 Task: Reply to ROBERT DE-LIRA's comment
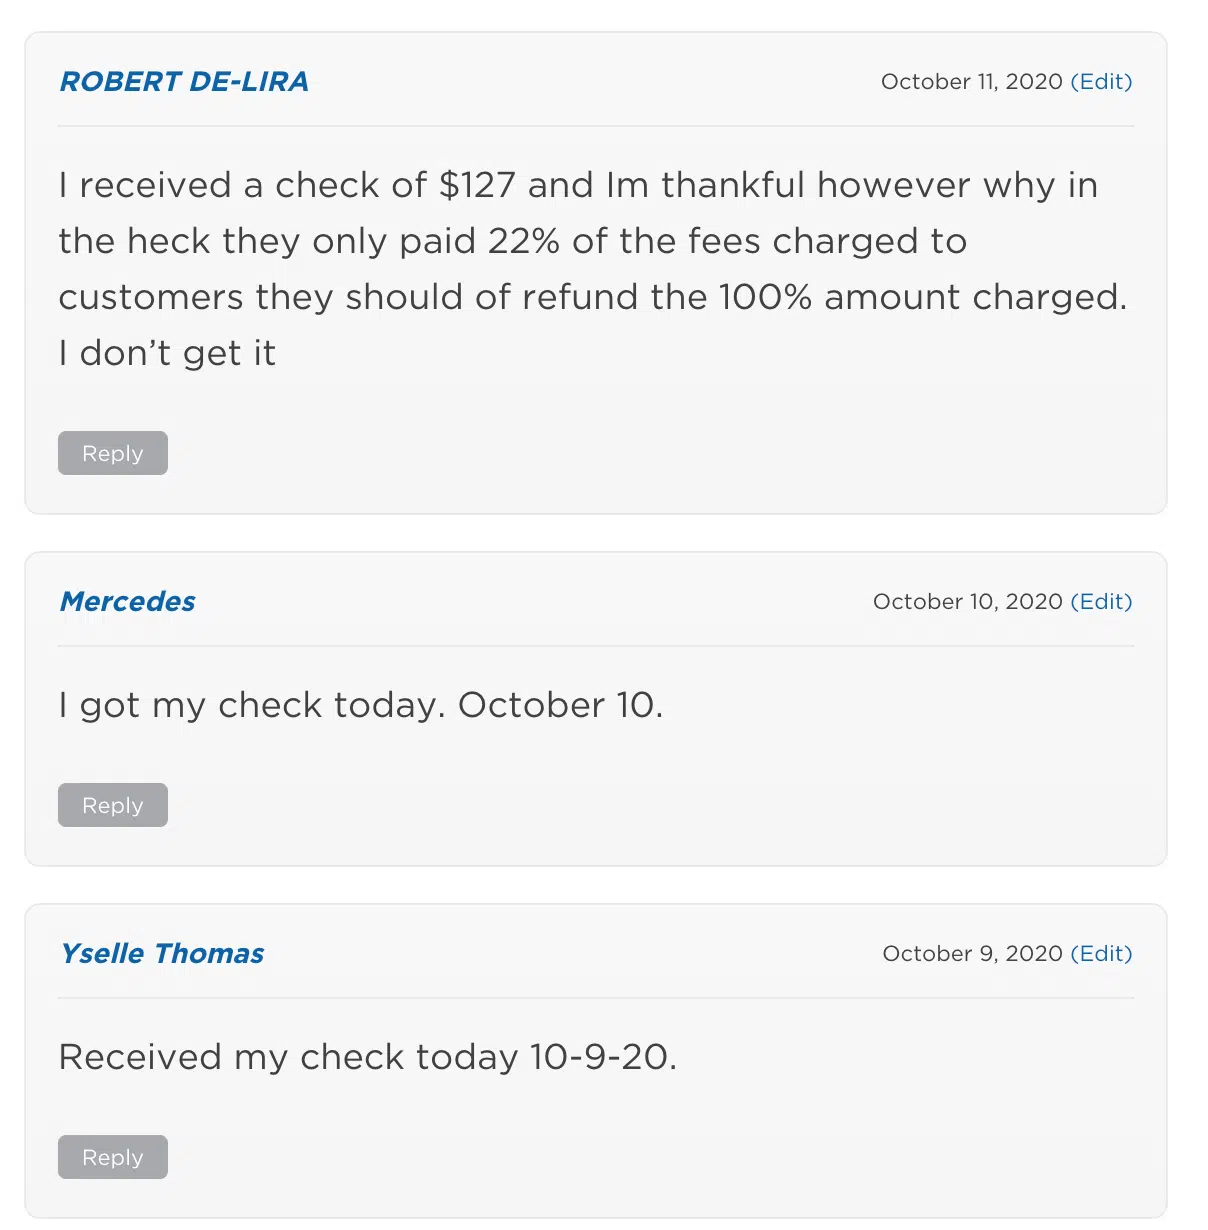coord(112,452)
